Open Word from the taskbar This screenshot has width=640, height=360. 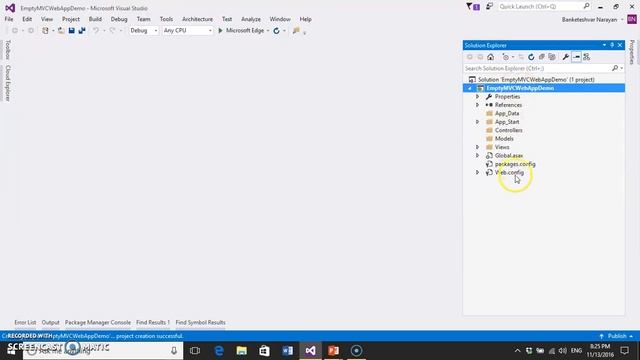click(287, 350)
